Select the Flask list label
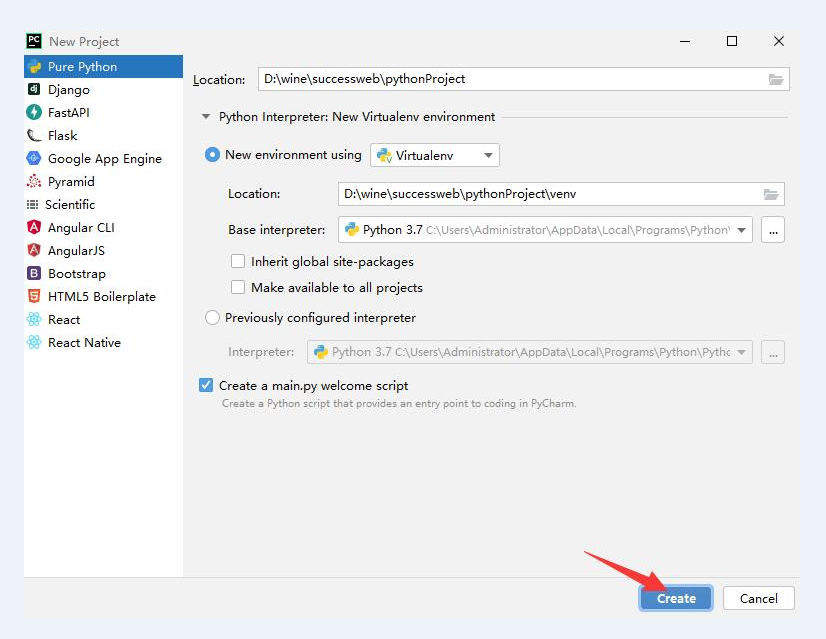The height and width of the screenshot is (639, 826). (63, 135)
